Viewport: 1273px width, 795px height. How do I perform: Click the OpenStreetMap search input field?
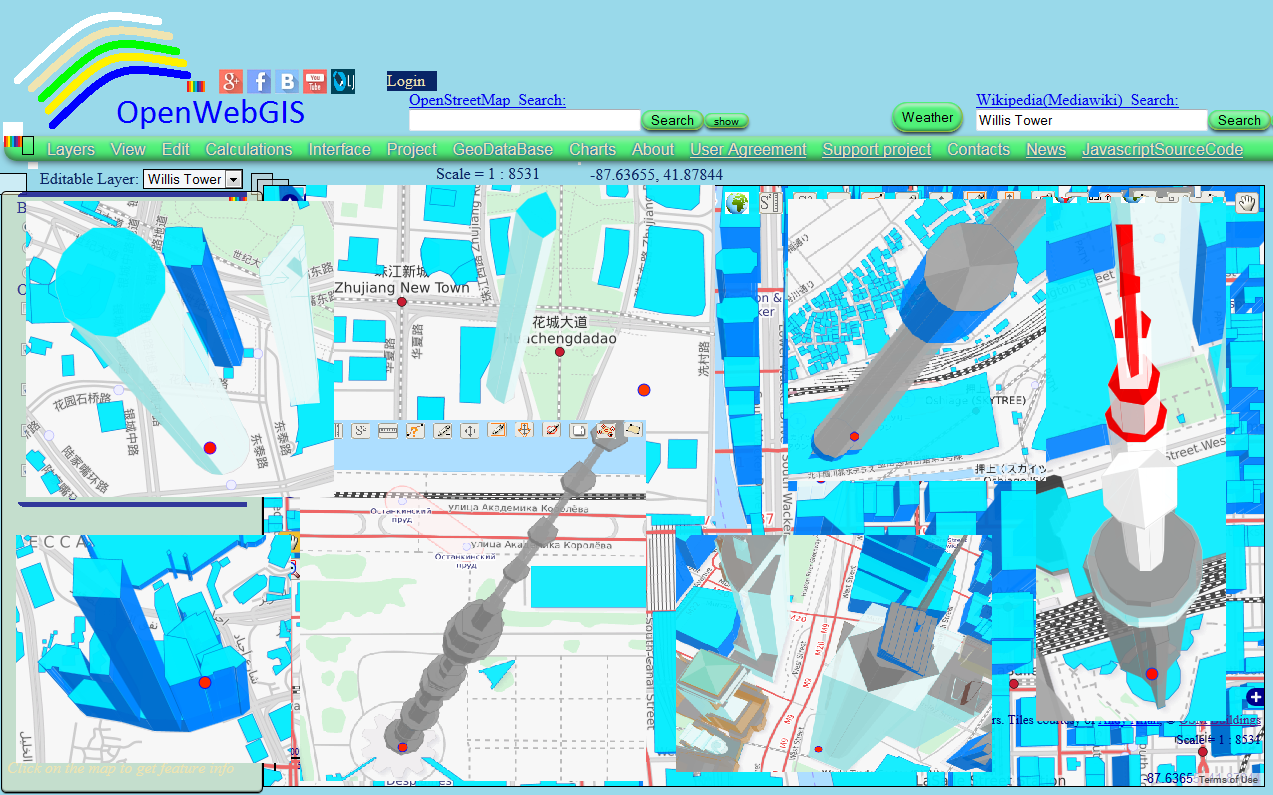tap(525, 120)
